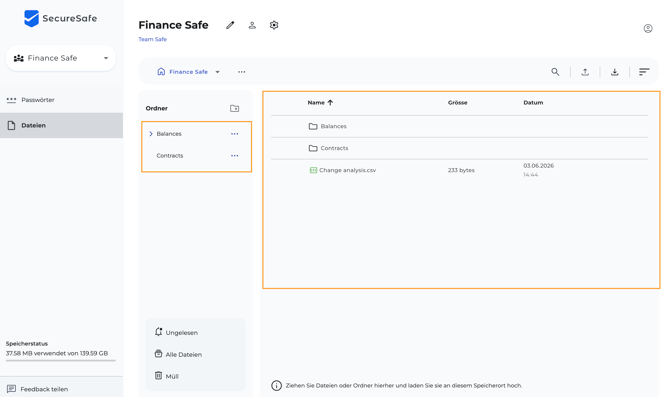
Task: Open the members person icon next to the title
Action: (252, 25)
